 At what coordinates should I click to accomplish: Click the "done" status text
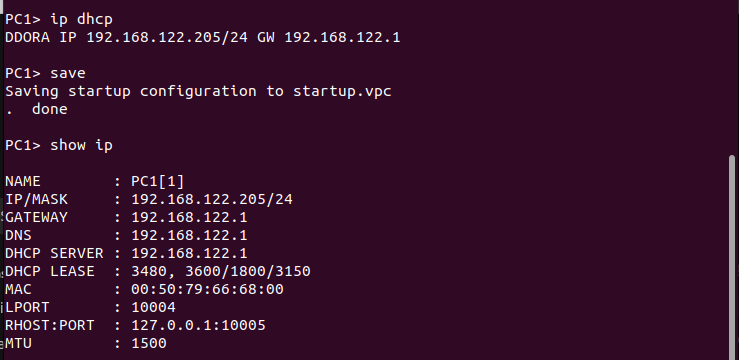tap(49, 109)
